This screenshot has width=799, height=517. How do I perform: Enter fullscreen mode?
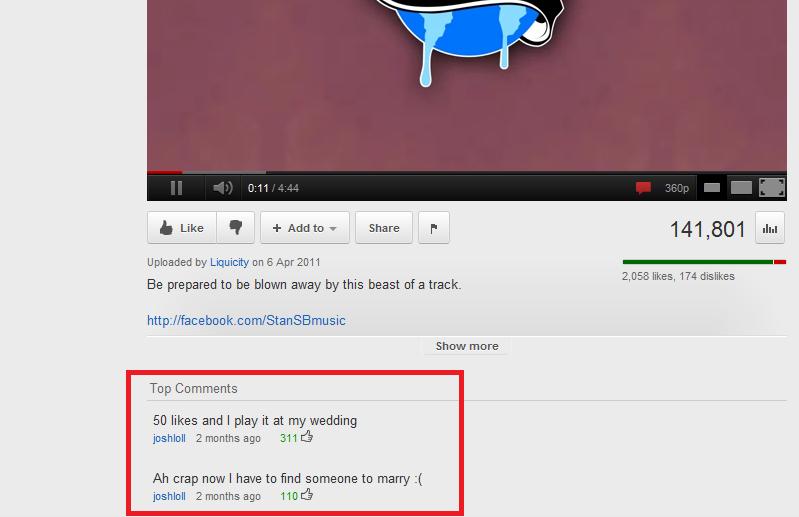(772, 187)
